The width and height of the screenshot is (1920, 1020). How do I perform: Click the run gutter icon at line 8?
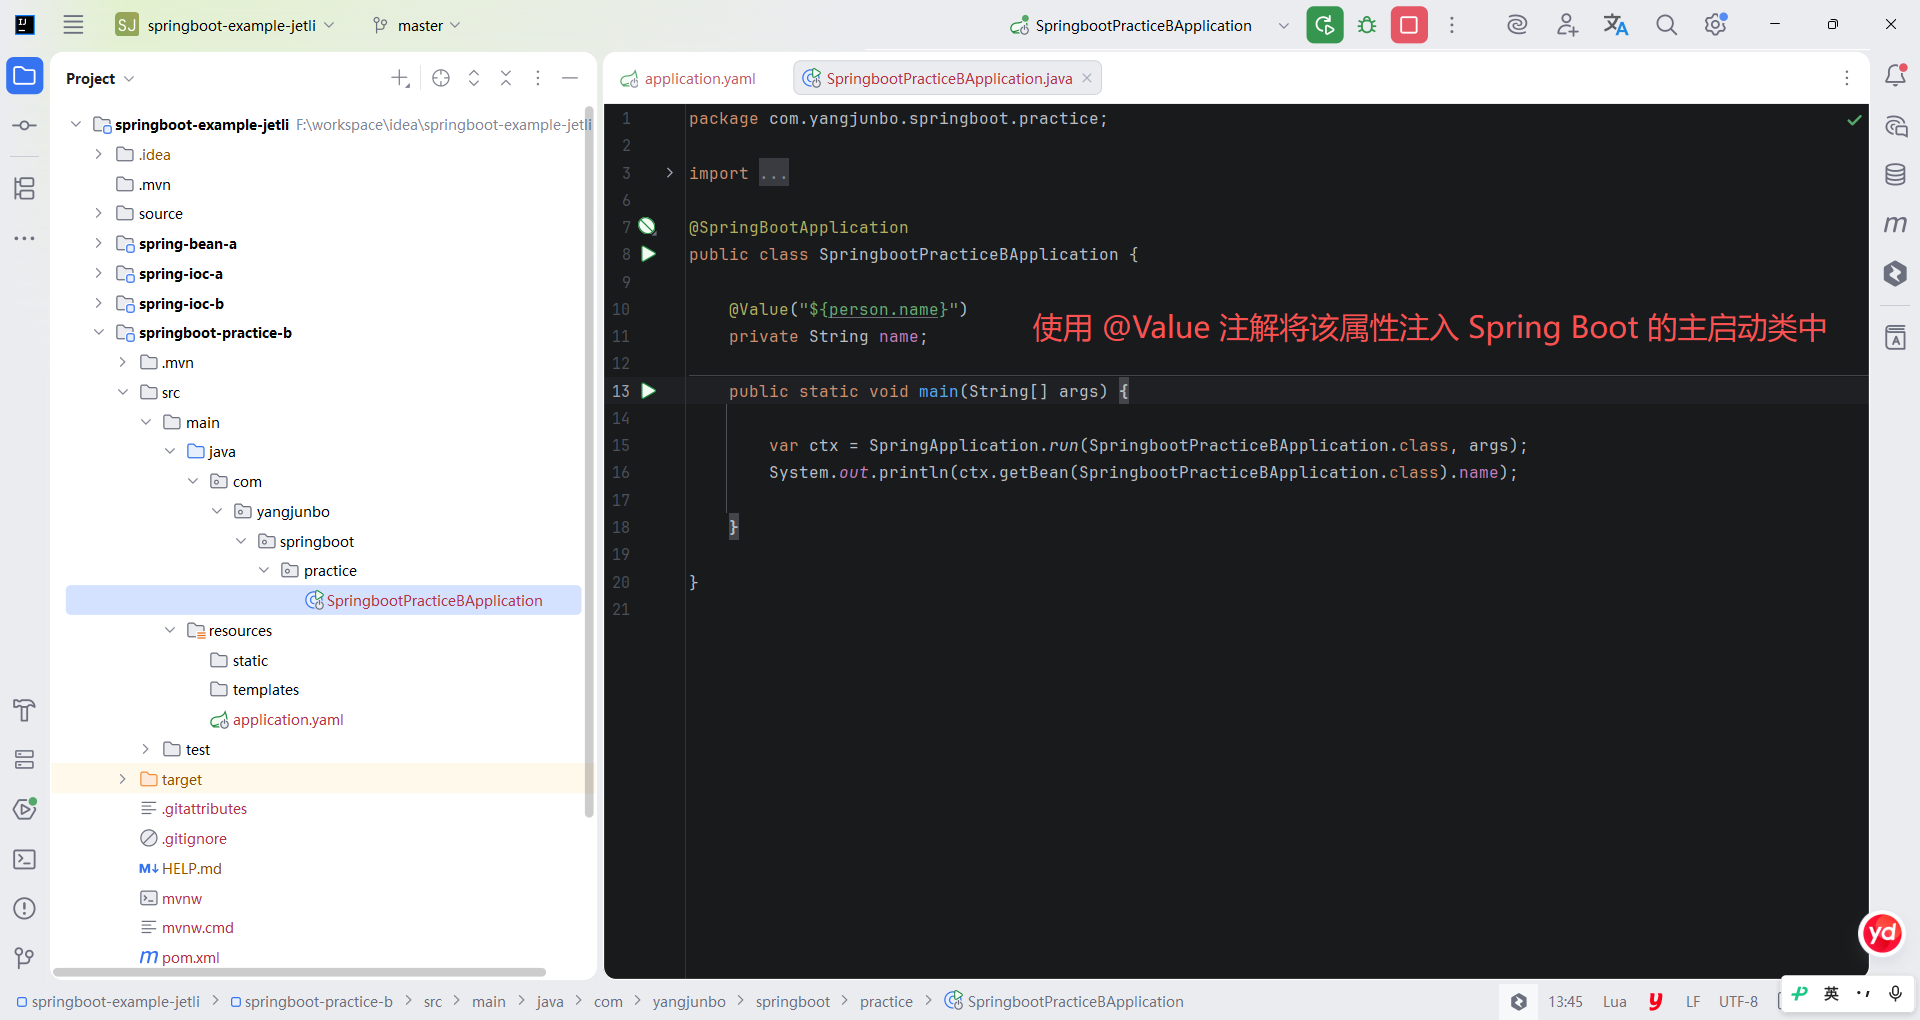tap(648, 254)
